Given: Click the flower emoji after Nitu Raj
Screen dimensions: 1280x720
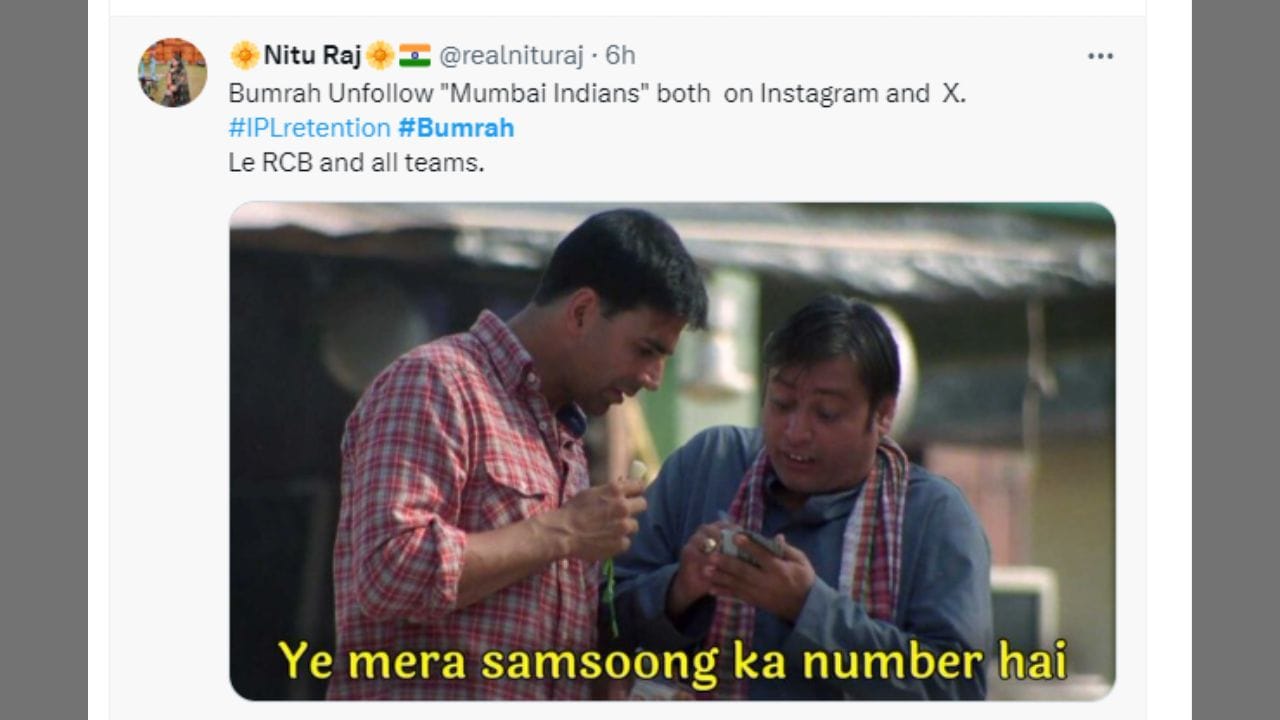Looking at the screenshot, I should coord(380,55).
